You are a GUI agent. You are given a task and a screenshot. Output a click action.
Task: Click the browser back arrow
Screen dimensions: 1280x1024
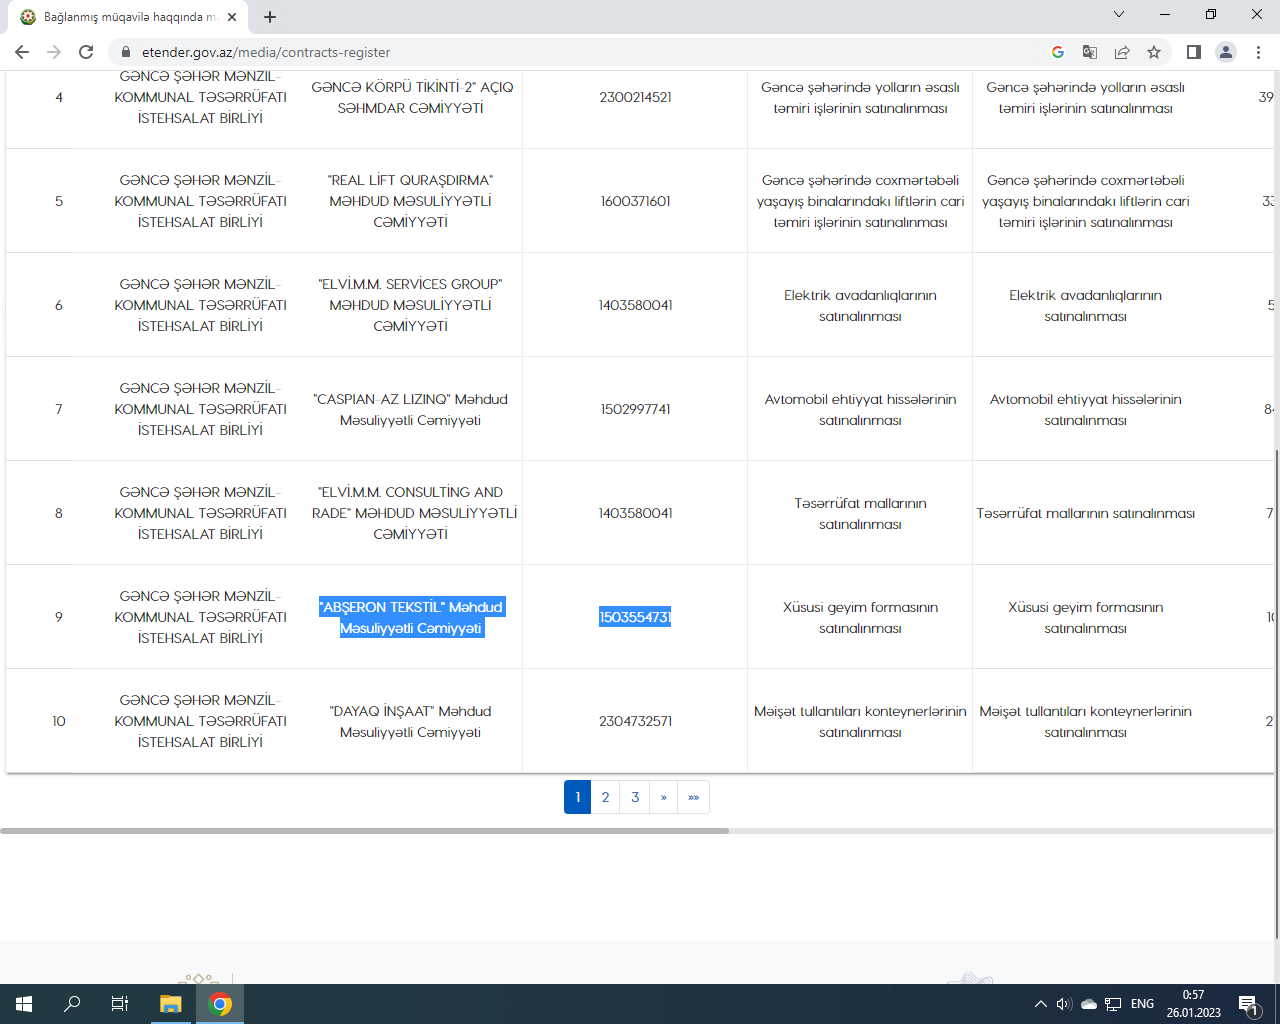coord(22,52)
